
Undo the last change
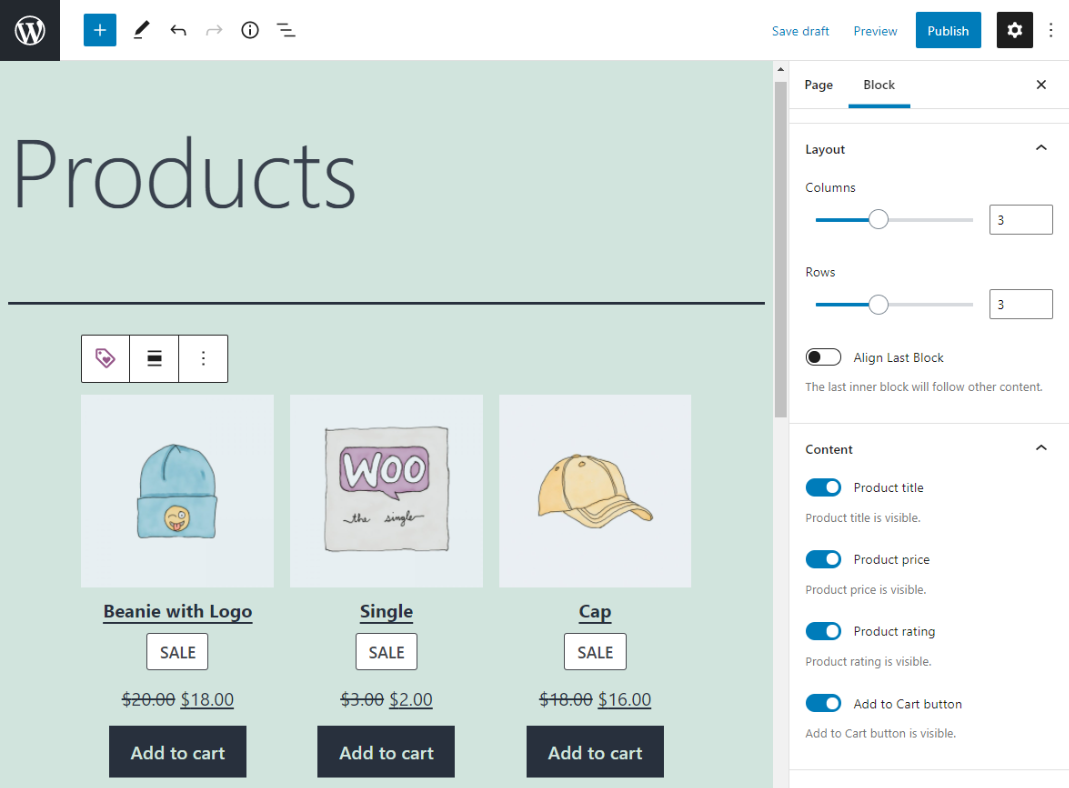(178, 30)
